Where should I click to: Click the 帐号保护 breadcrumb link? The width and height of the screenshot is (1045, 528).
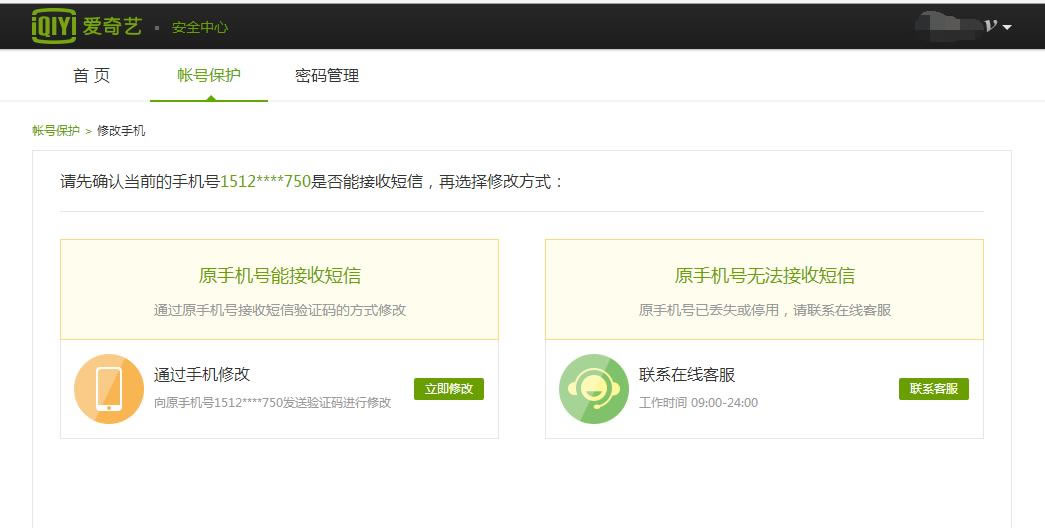pyautogui.click(x=56, y=131)
